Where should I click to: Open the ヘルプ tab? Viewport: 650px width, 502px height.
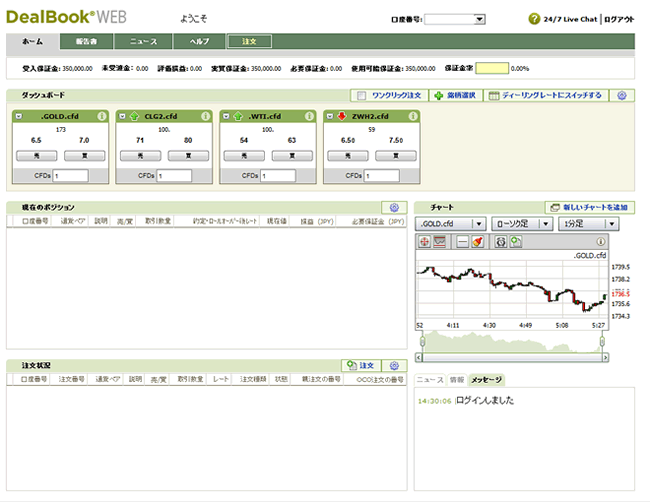(199, 41)
